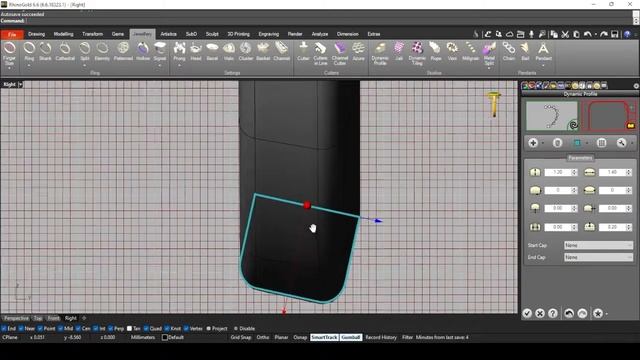Image resolution: width=640 pixels, height=360 pixels.
Task: Select the Azure tool
Action: click(x=358, y=52)
